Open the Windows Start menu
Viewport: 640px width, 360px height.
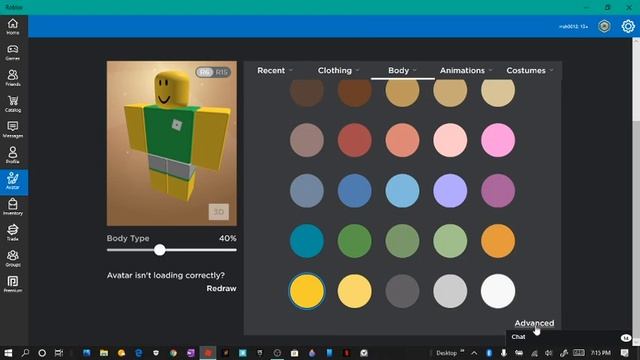click(x=8, y=353)
